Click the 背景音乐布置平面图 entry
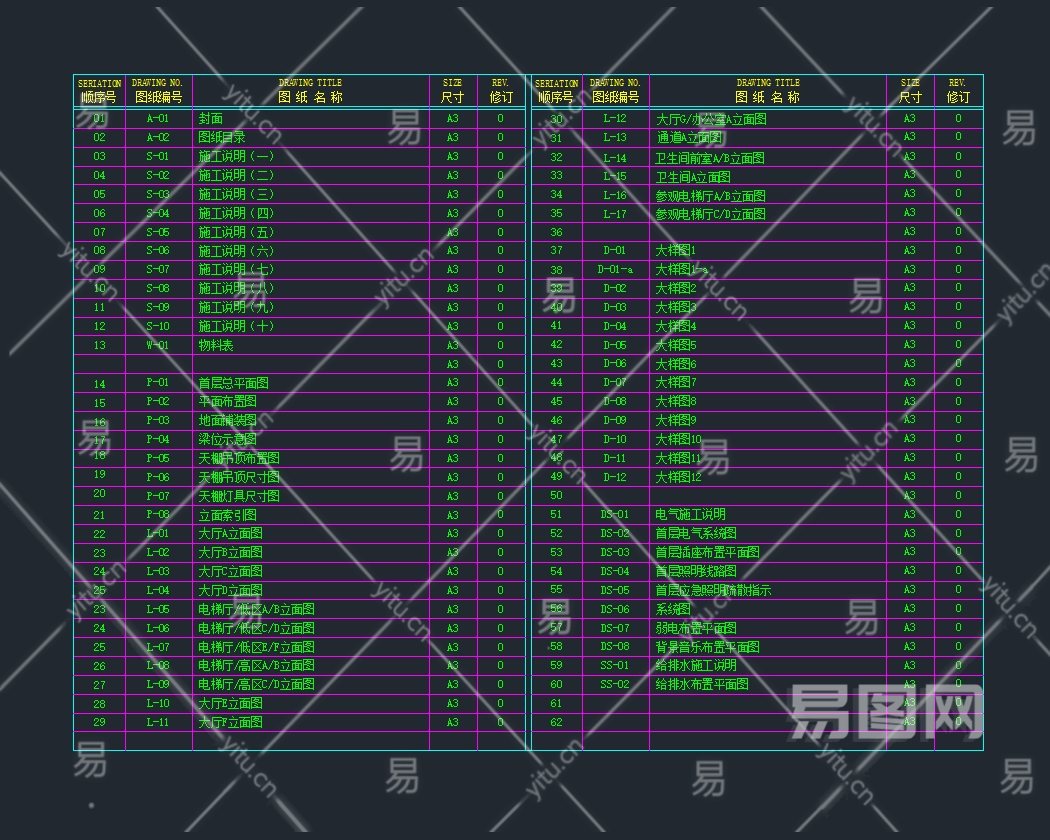The height and width of the screenshot is (840, 1050). coord(708,647)
